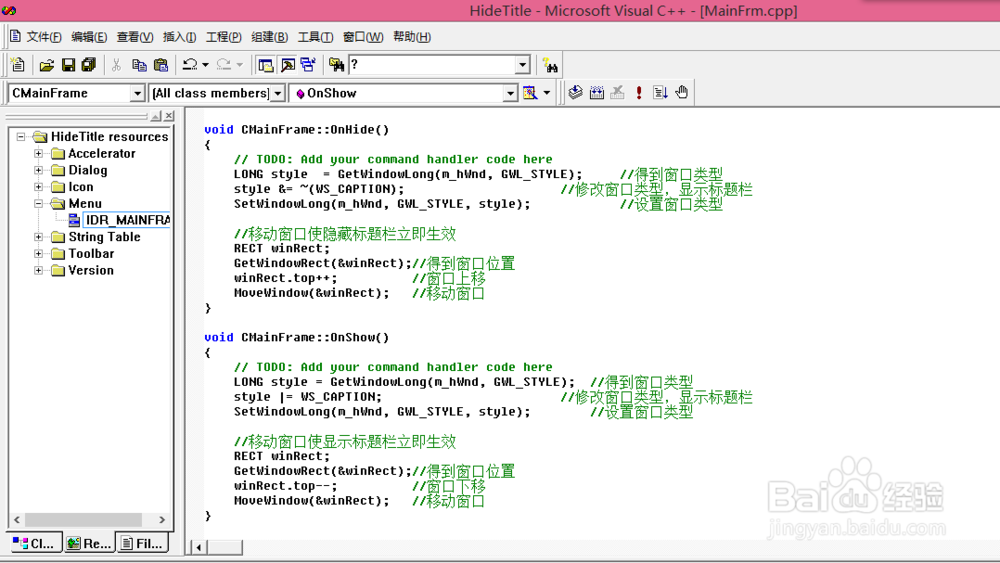
Task: Click the workspace horizontal scrollbar thumb
Action: click(x=84, y=520)
